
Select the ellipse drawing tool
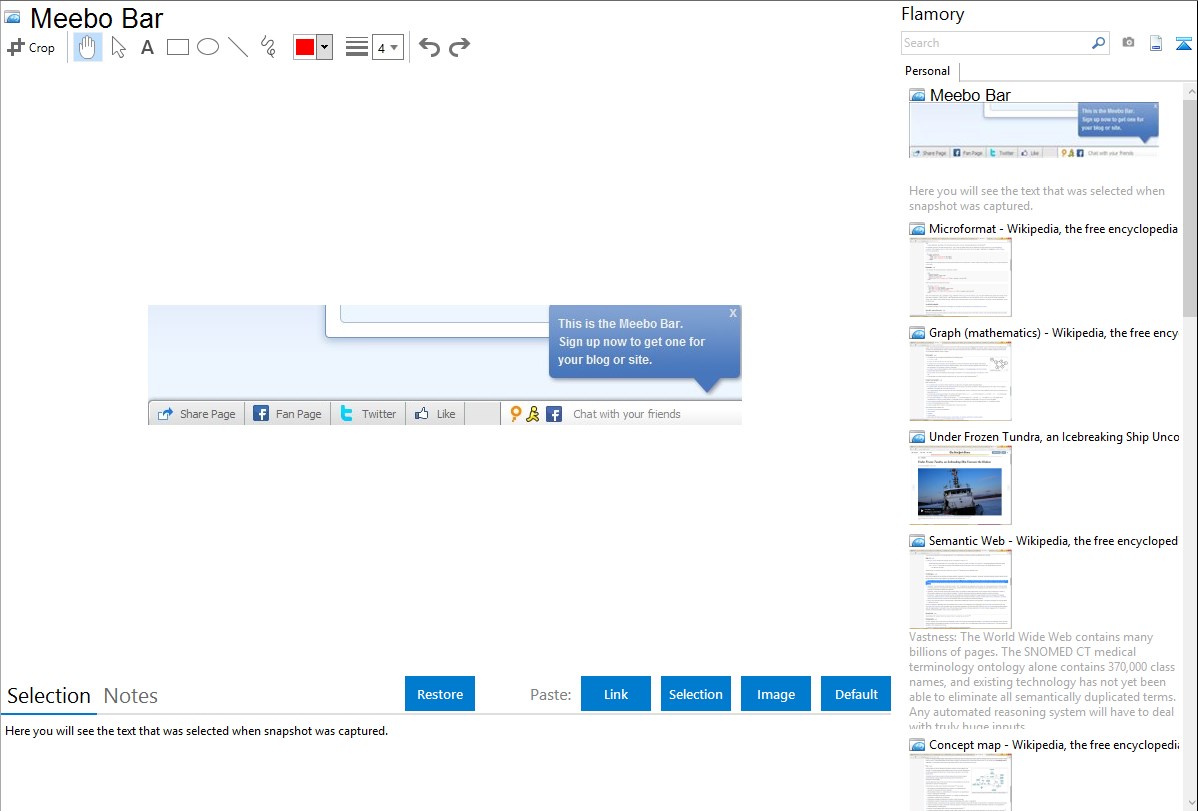tap(208, 47)
